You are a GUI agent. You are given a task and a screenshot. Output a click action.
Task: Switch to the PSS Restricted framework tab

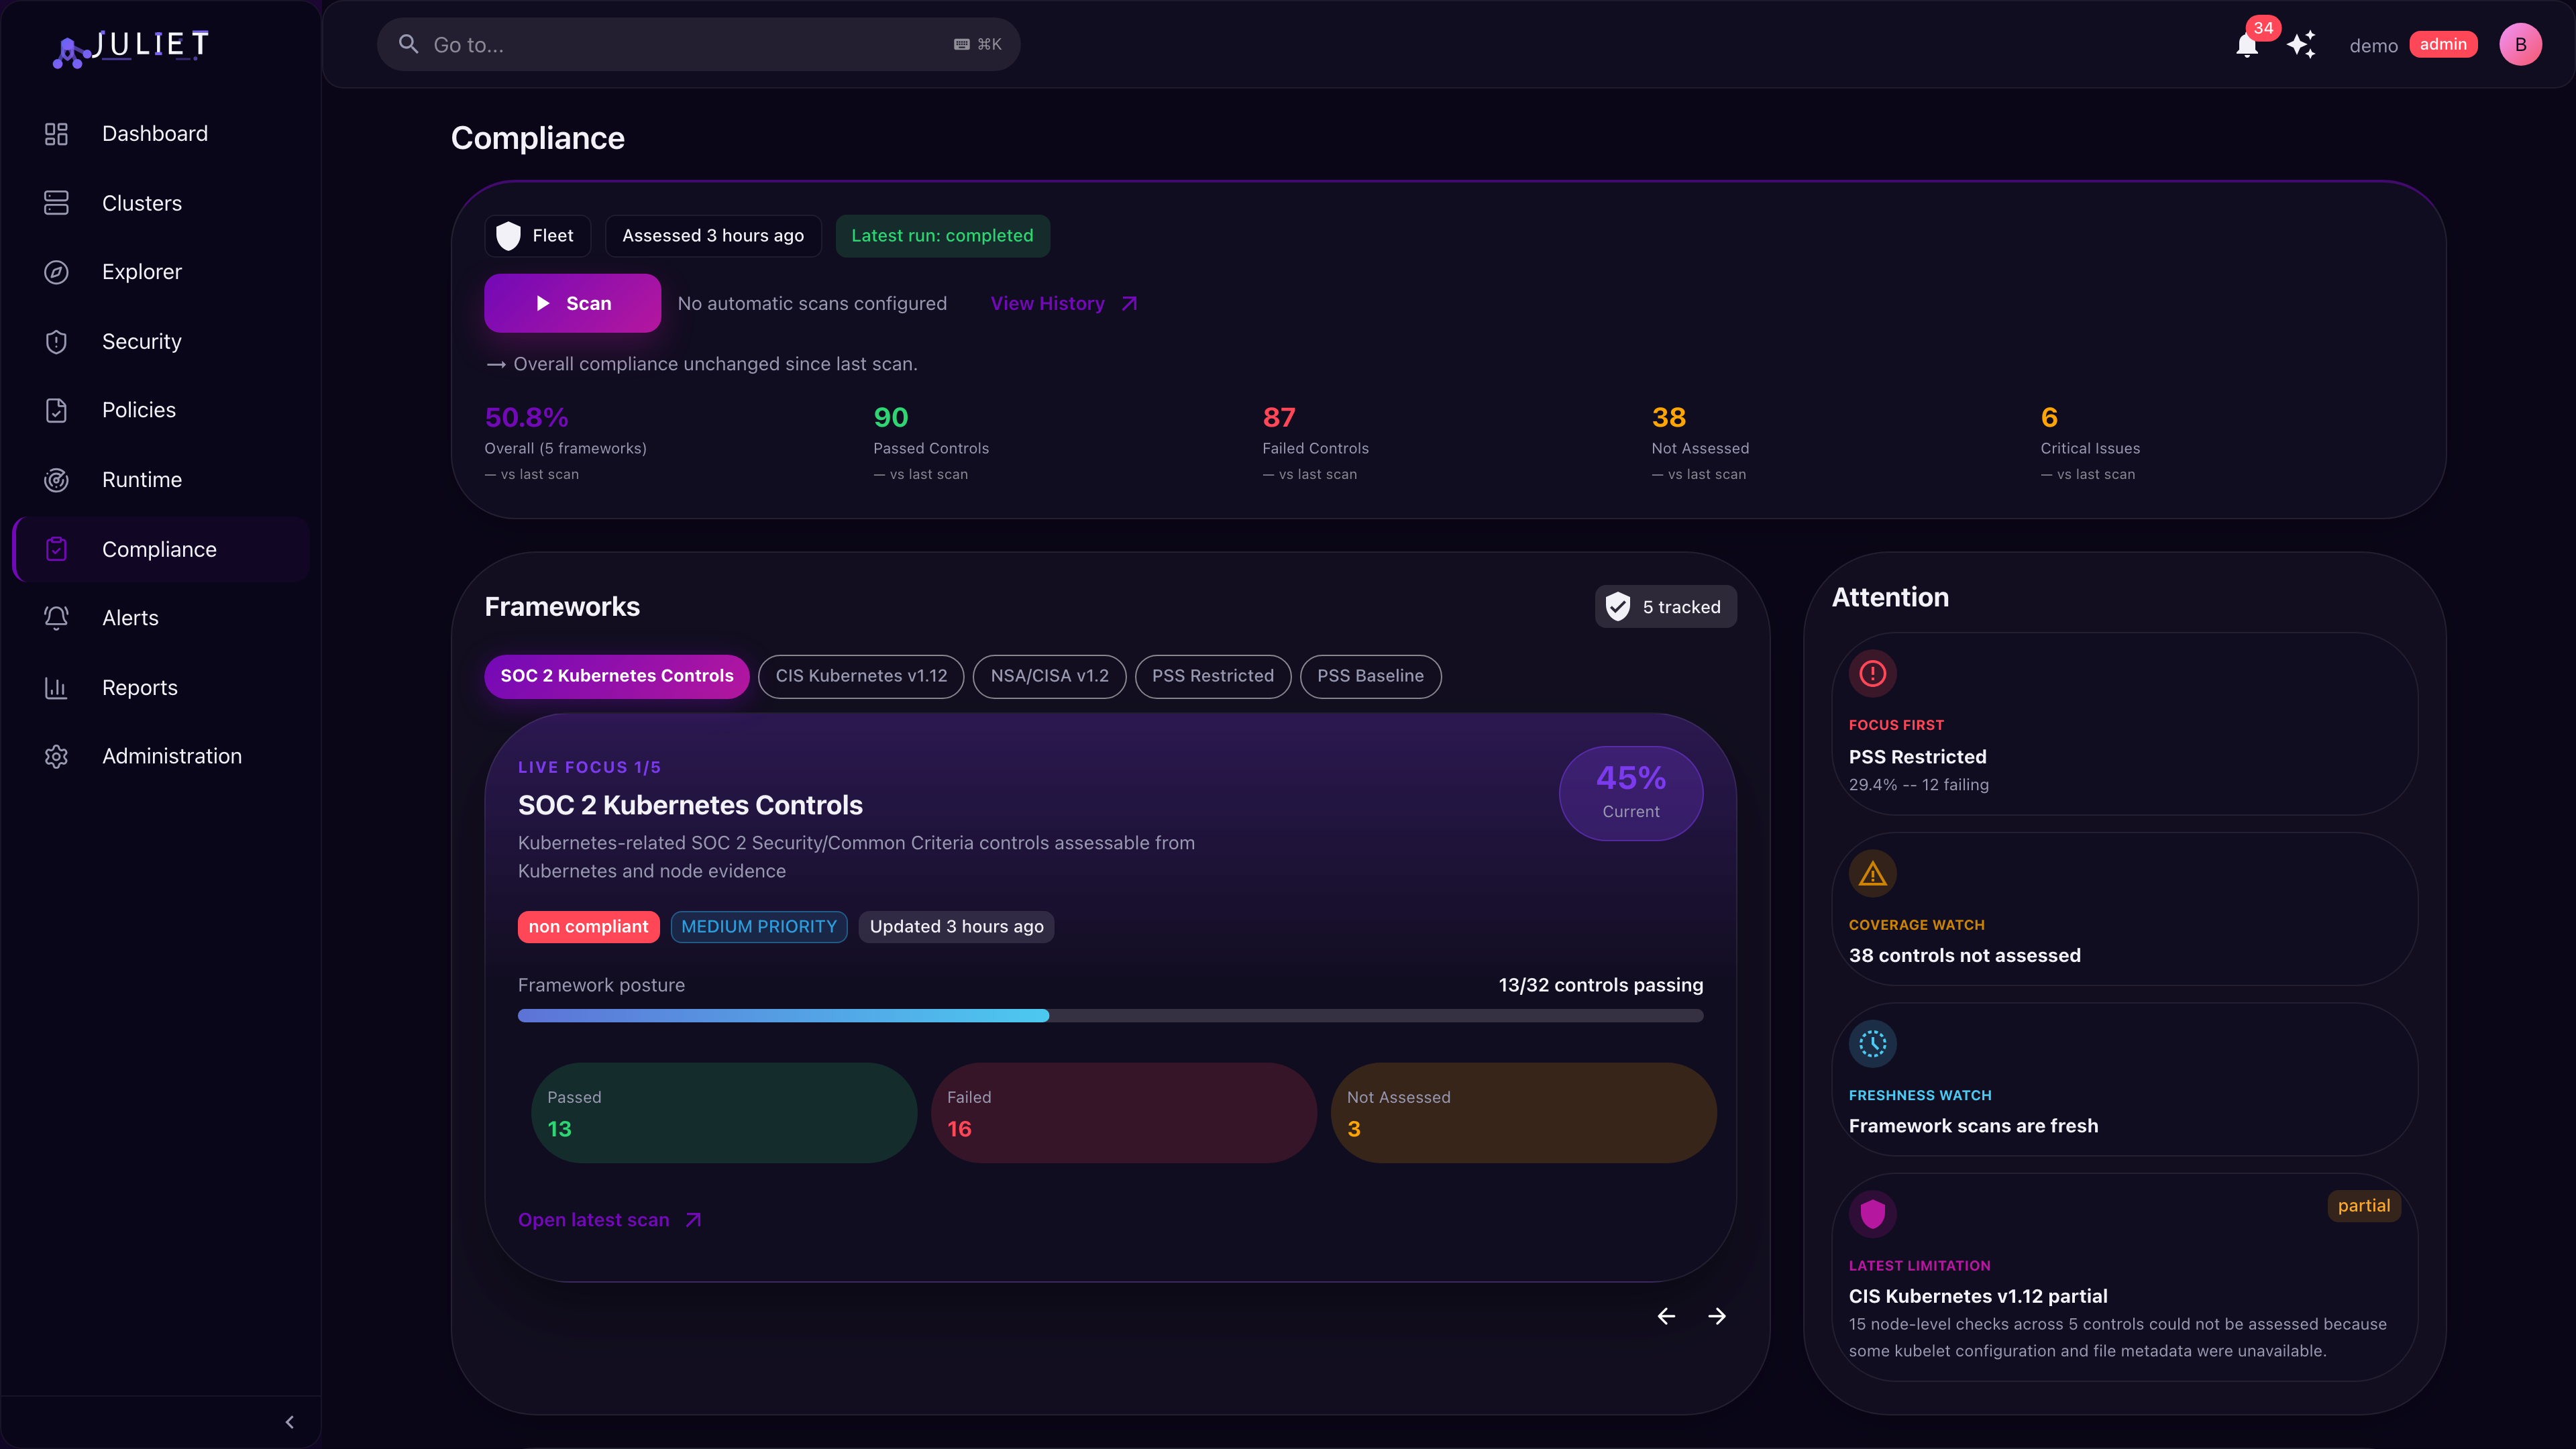(x=1213, y=676)
